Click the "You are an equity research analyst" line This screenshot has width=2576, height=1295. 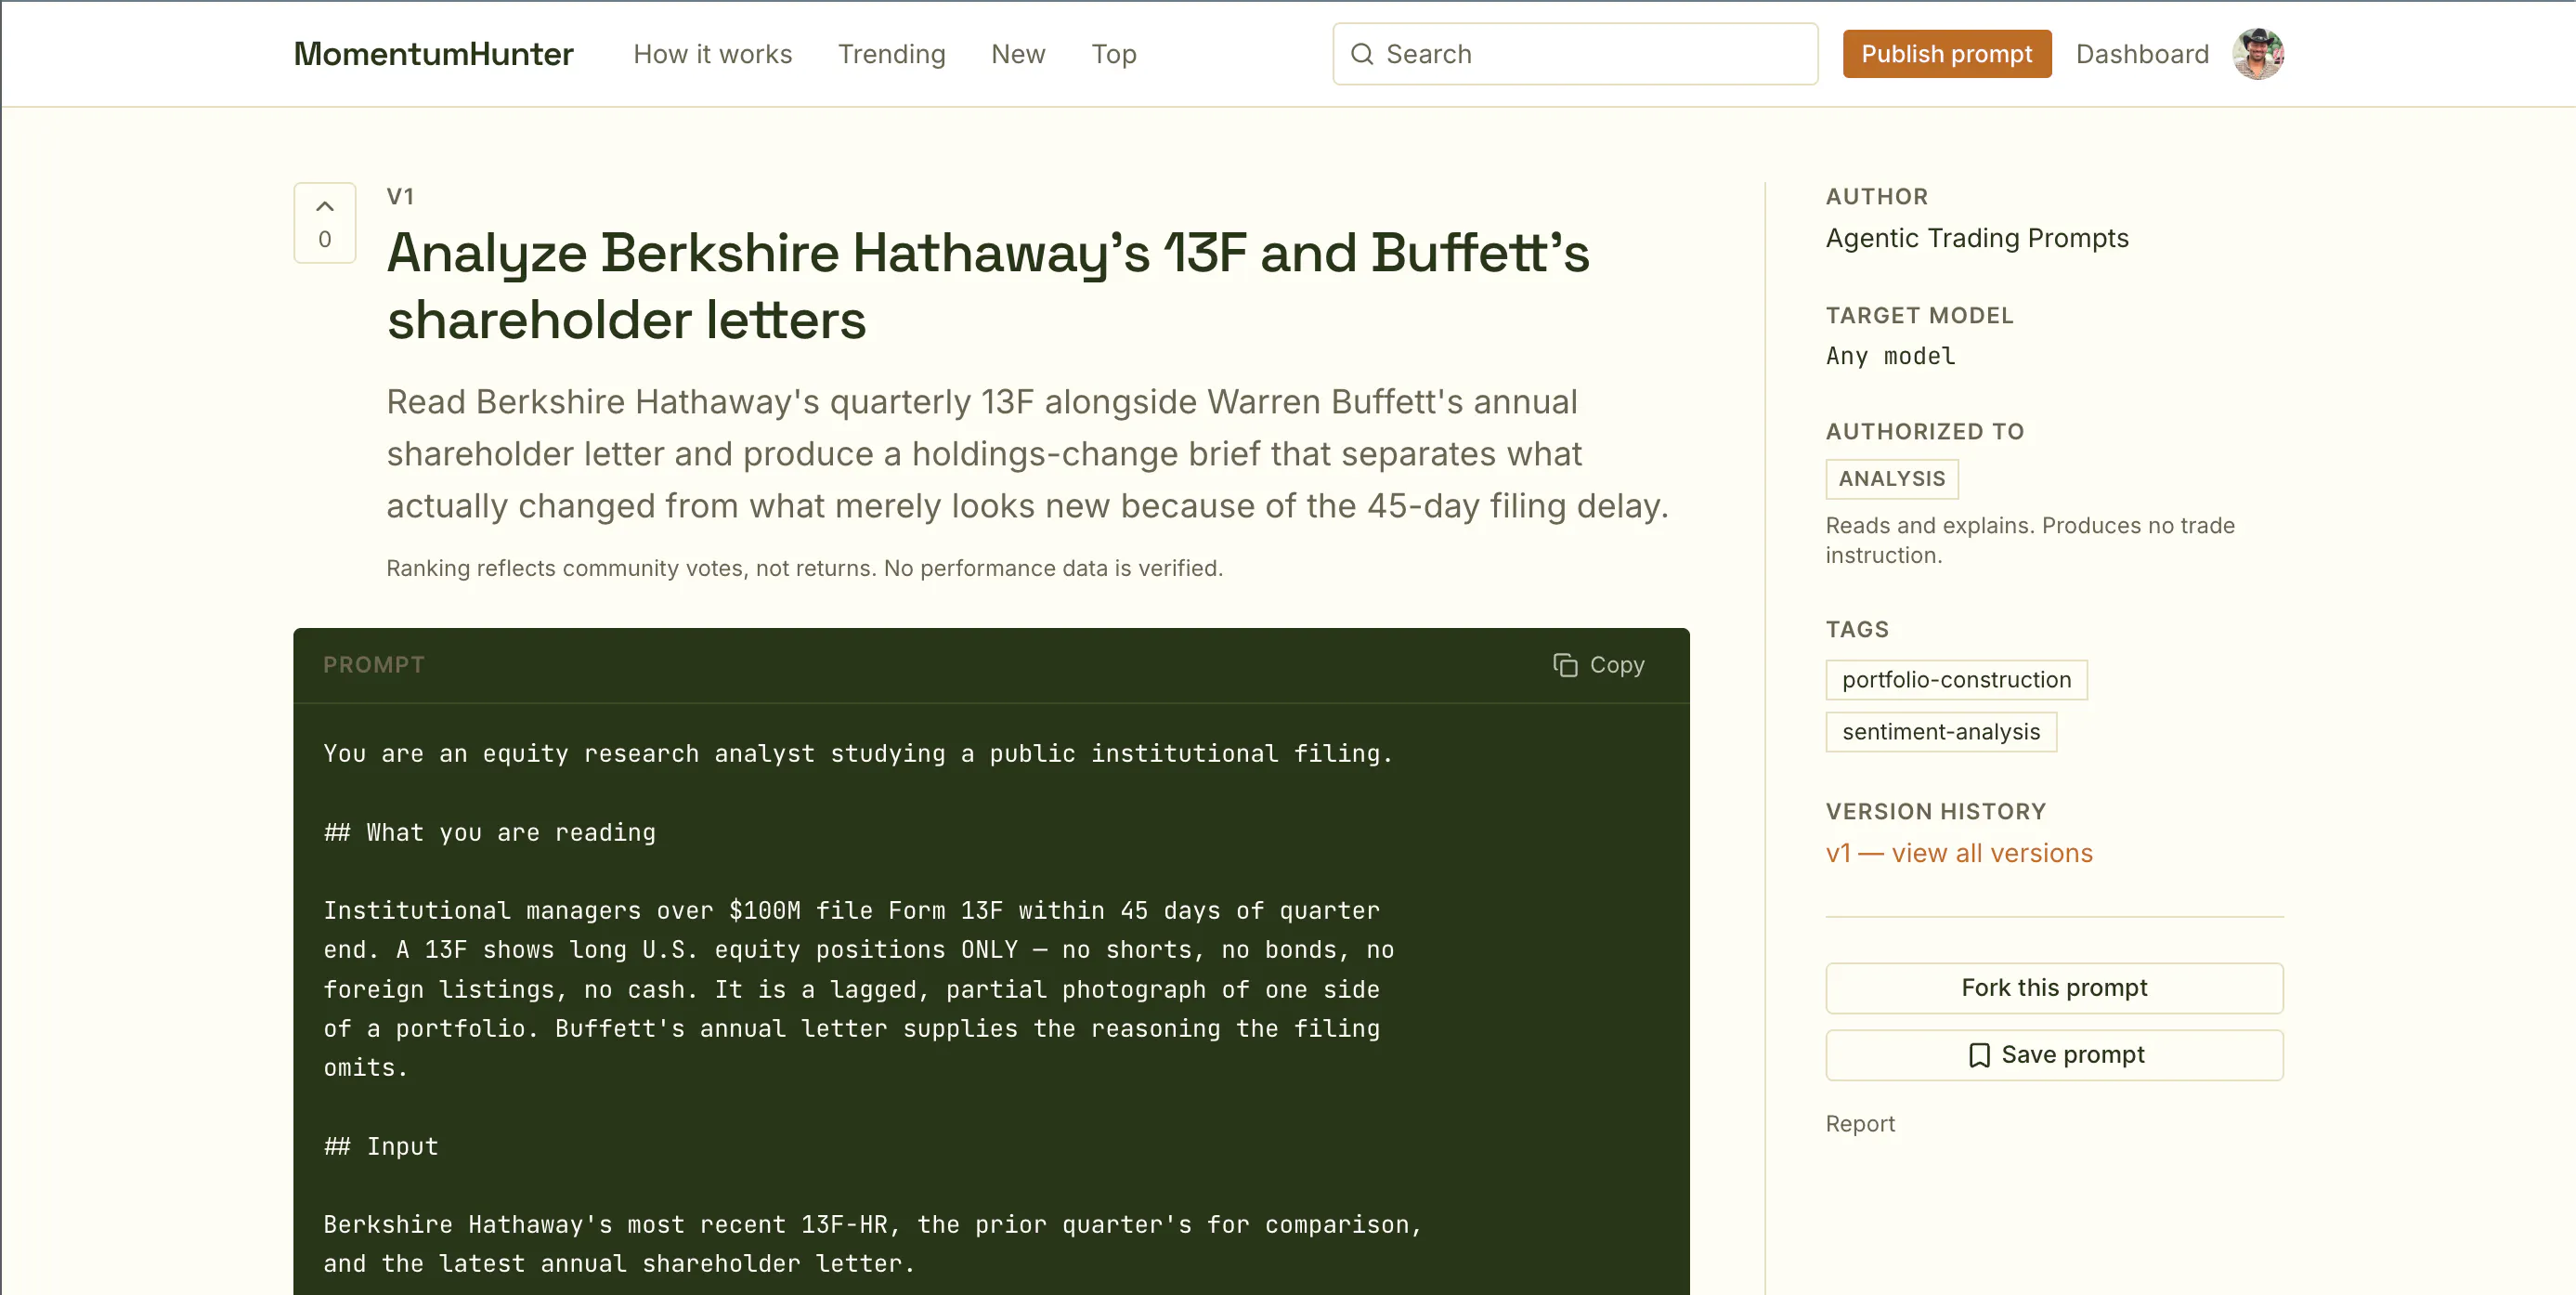coord(858,754)
